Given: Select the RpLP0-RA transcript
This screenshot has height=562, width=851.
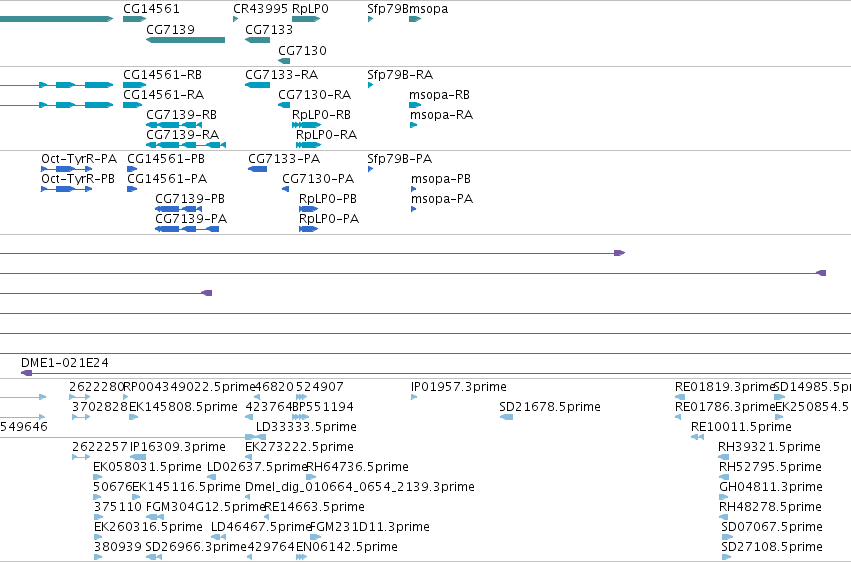Looking at the screenshot, I should click(x=308, y=145).
